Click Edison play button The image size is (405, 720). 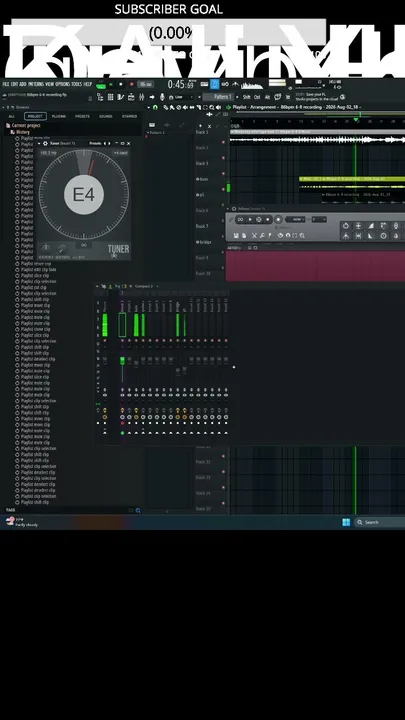[x=250, y=219]
